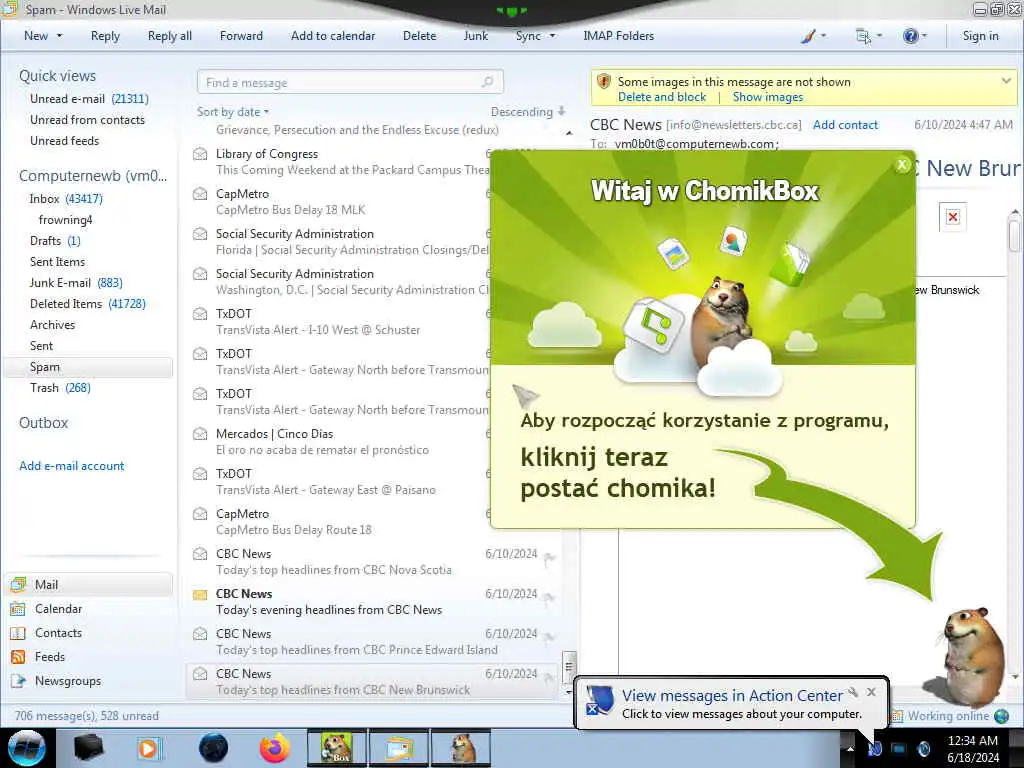Click Delete and block link
Image resolution: width=1024 pixels, height=768 pixels.
tap(662, 97)
